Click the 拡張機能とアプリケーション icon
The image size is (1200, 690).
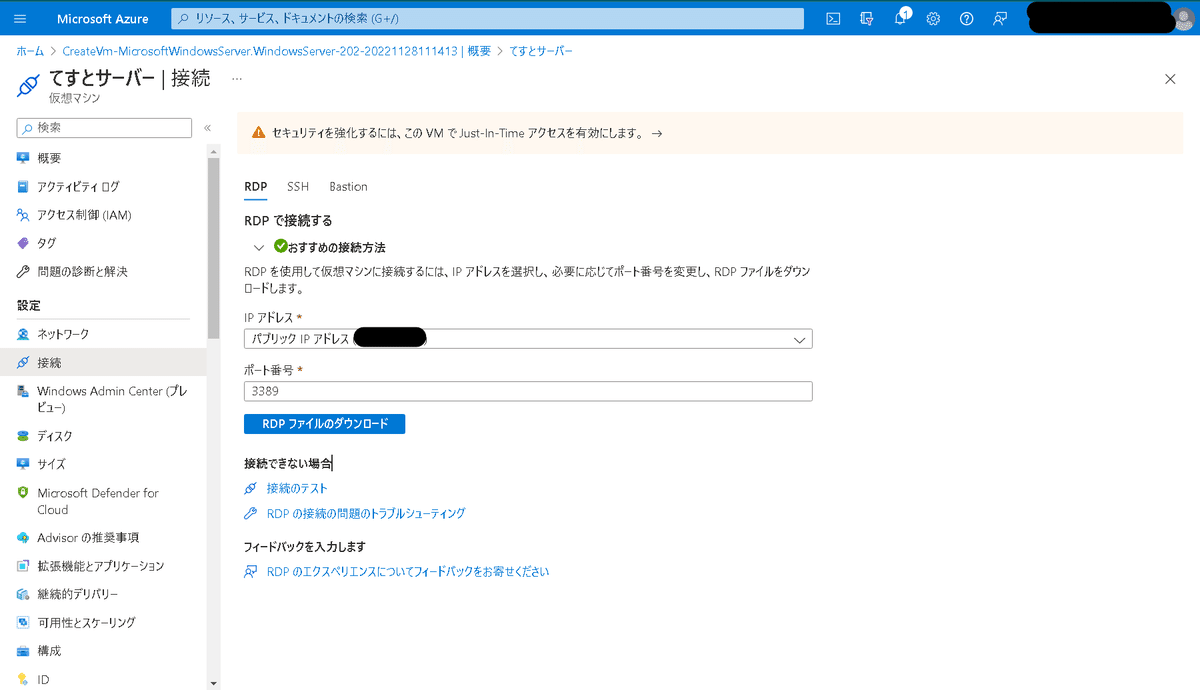point(23,566)
